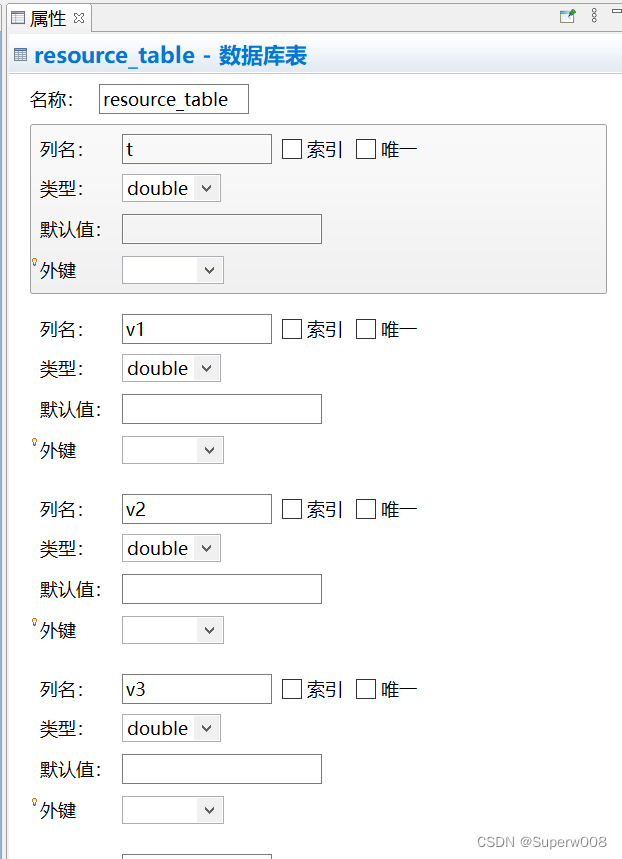The width and height of the screenshot is (622, 859).
Task: Click the minimize icon in the view toolbar
Action: pyautogui.click(x=617, y=11)
